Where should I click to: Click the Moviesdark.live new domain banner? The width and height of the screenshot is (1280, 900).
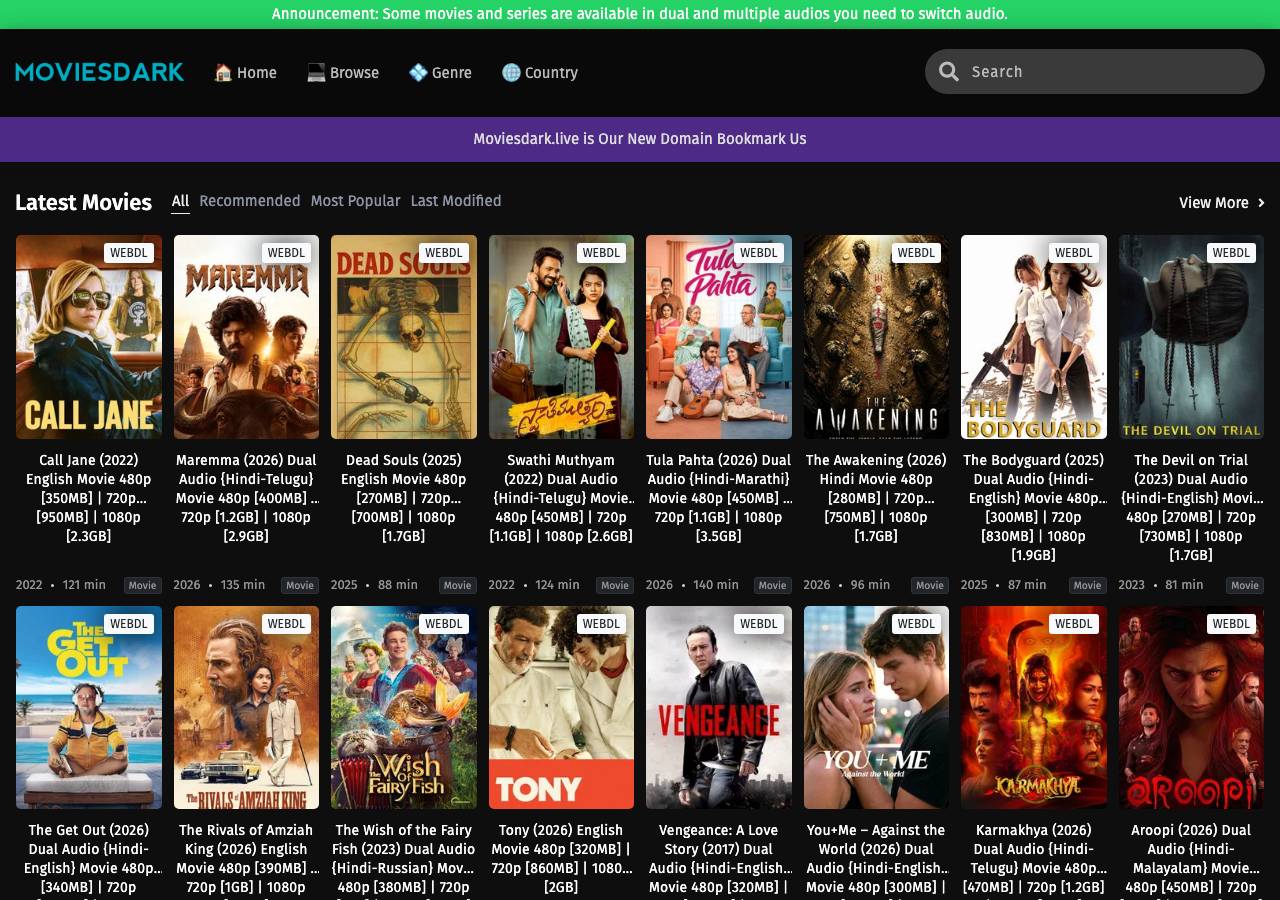point(640,139)
